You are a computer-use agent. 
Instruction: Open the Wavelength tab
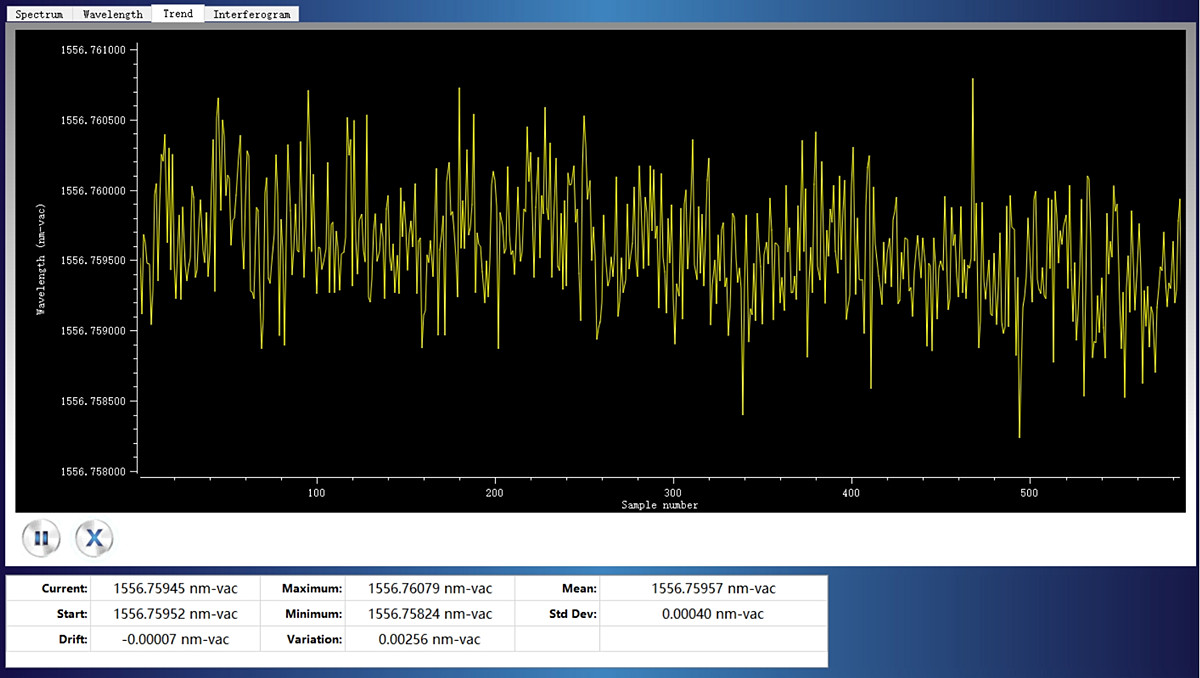(112, 14)
